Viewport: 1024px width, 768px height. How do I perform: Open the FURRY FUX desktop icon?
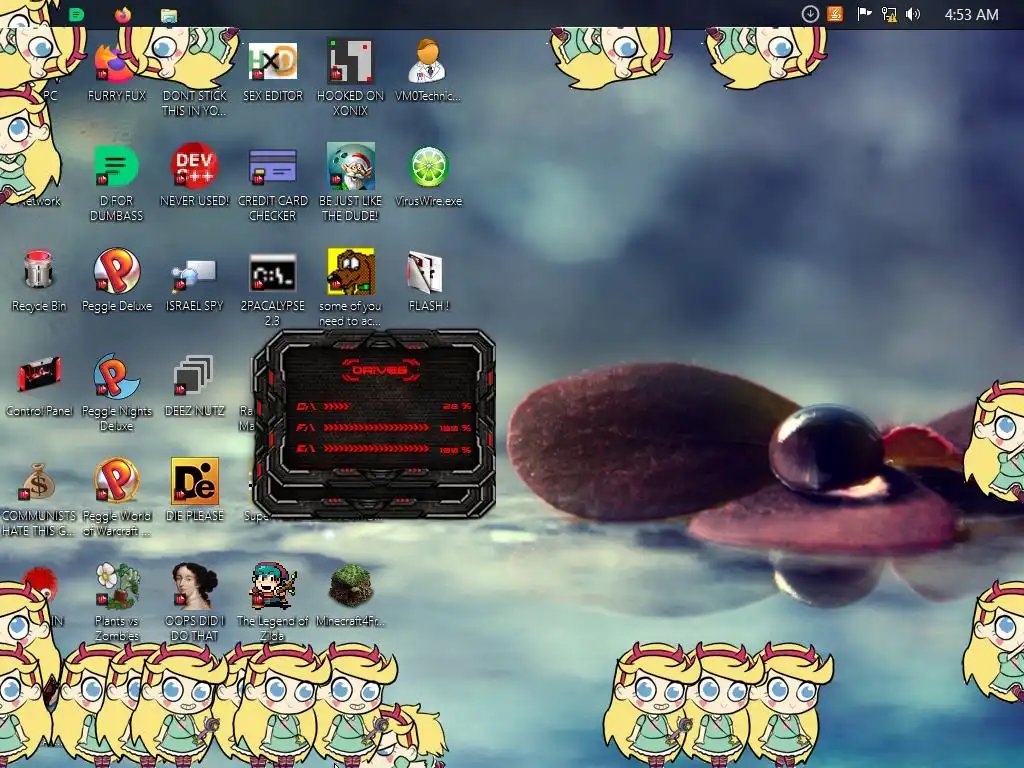(x=116, y=72)
